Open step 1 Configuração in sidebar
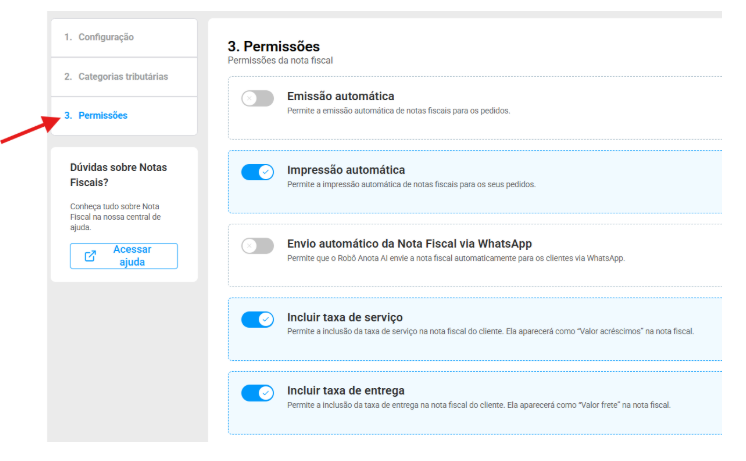The height and width of the screenshot is (461, 746). 105,38
